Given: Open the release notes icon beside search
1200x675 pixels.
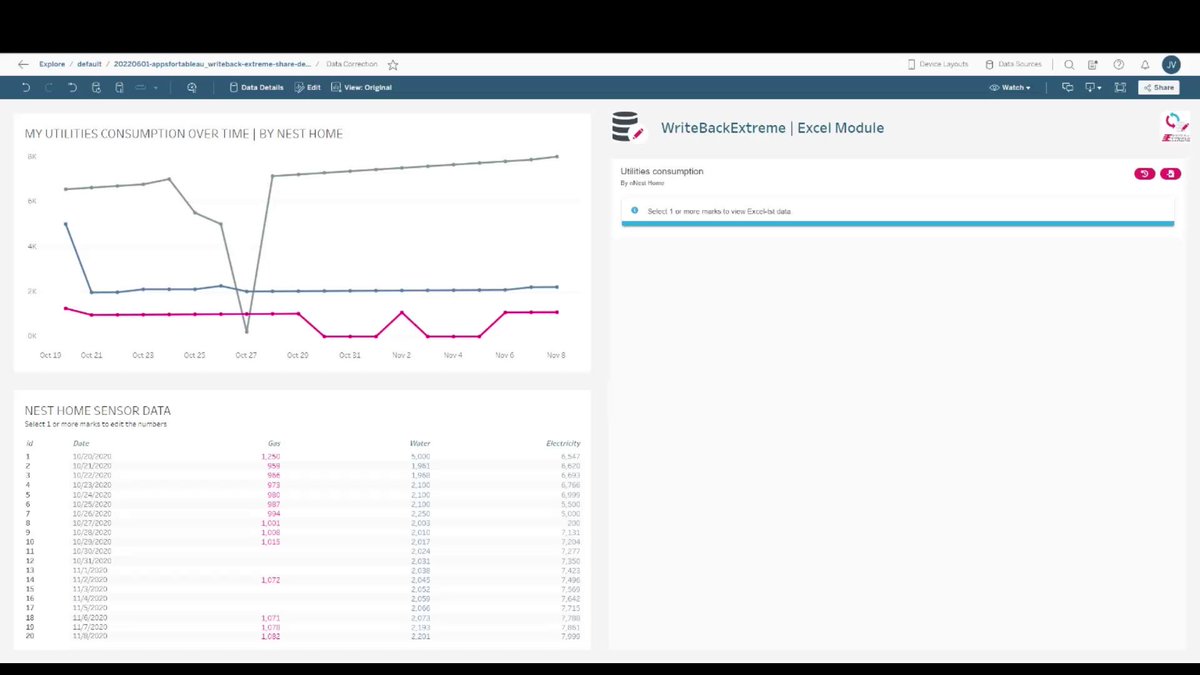Looking at the screenshot, I should (x=1094, y=64).
